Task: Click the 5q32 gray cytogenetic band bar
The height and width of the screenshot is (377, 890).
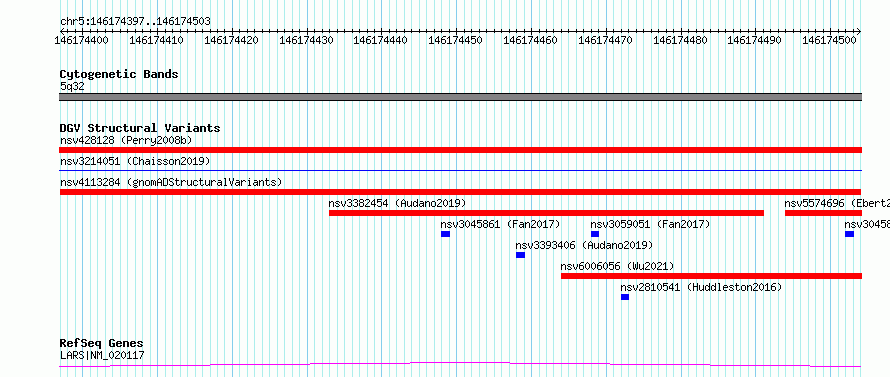Action: [460, 97]
